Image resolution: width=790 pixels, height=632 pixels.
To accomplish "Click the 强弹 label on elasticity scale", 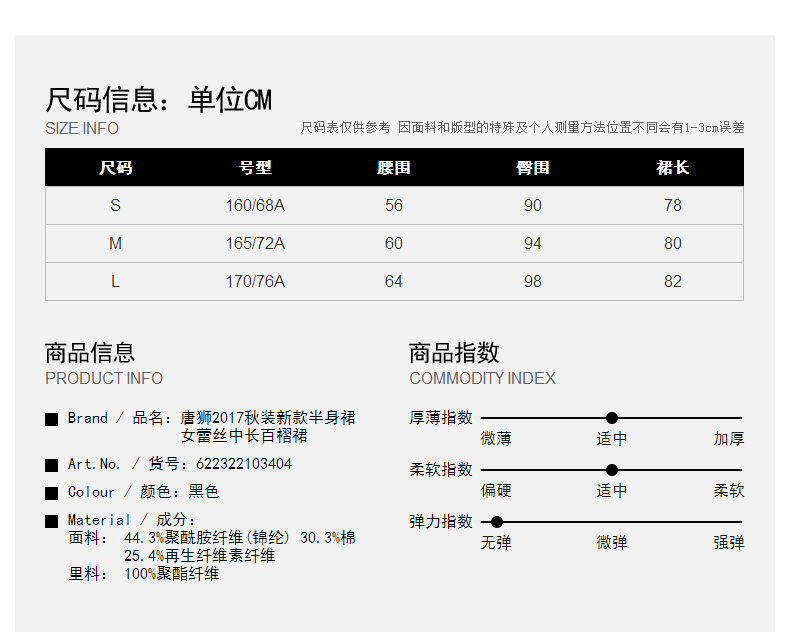I will pyautogui.click(x=728, y=543).
